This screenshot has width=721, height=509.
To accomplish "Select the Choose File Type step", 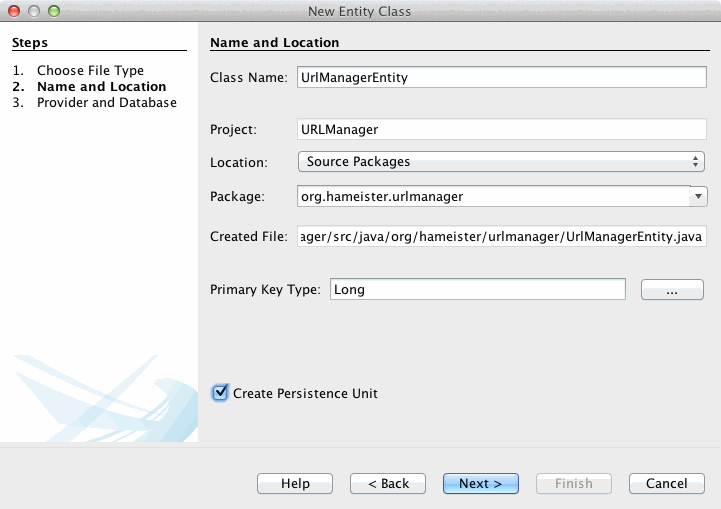I will point(90,71).
